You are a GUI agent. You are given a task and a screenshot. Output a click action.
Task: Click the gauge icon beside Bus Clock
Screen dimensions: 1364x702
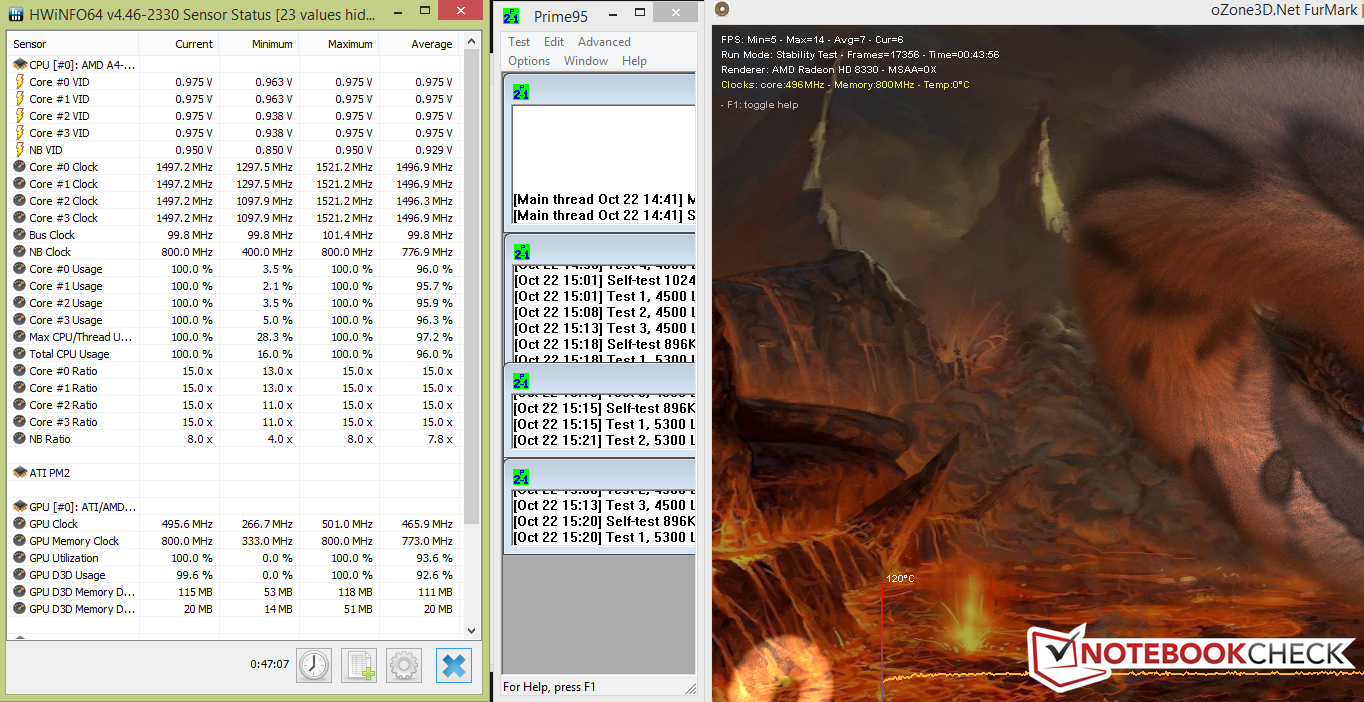[20, 235]
